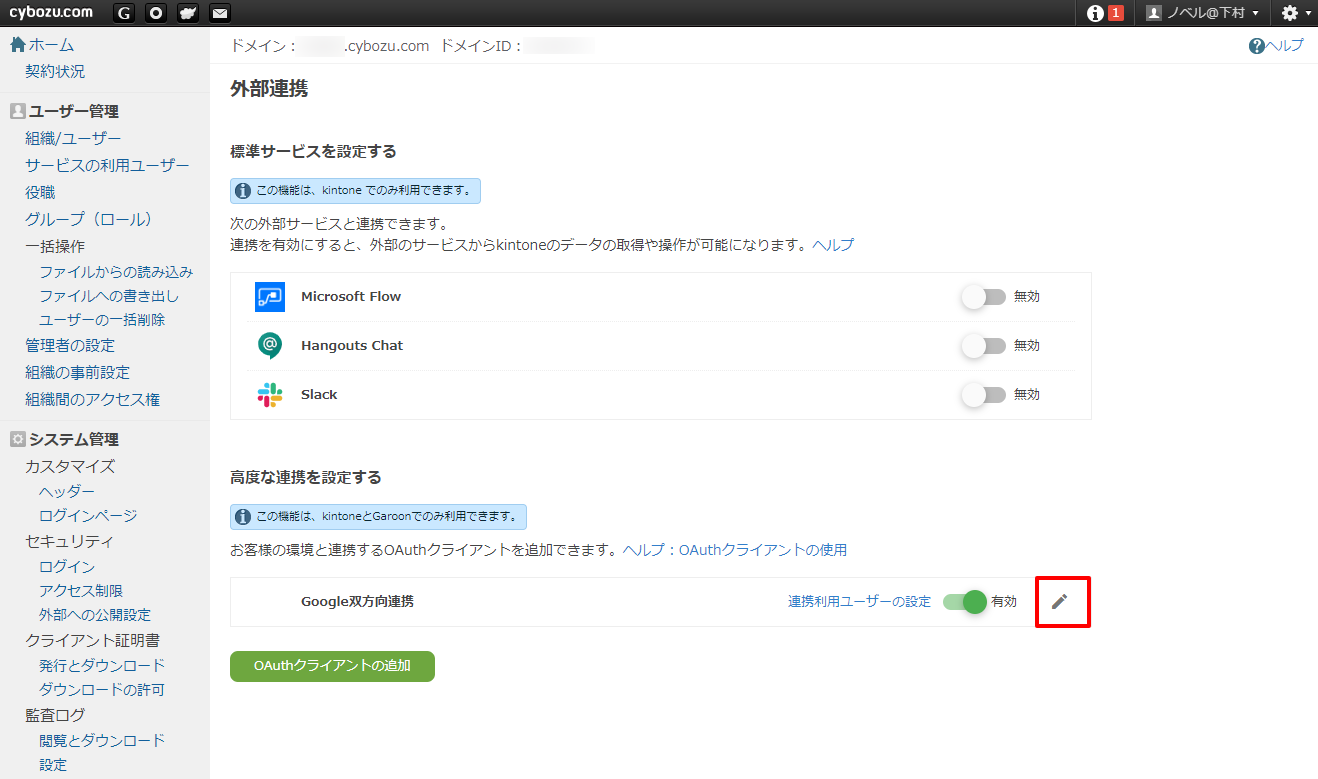Click the Microsoft Flow service icon
This screenshot has height=779, width=1318.
[x=270, y=297]
